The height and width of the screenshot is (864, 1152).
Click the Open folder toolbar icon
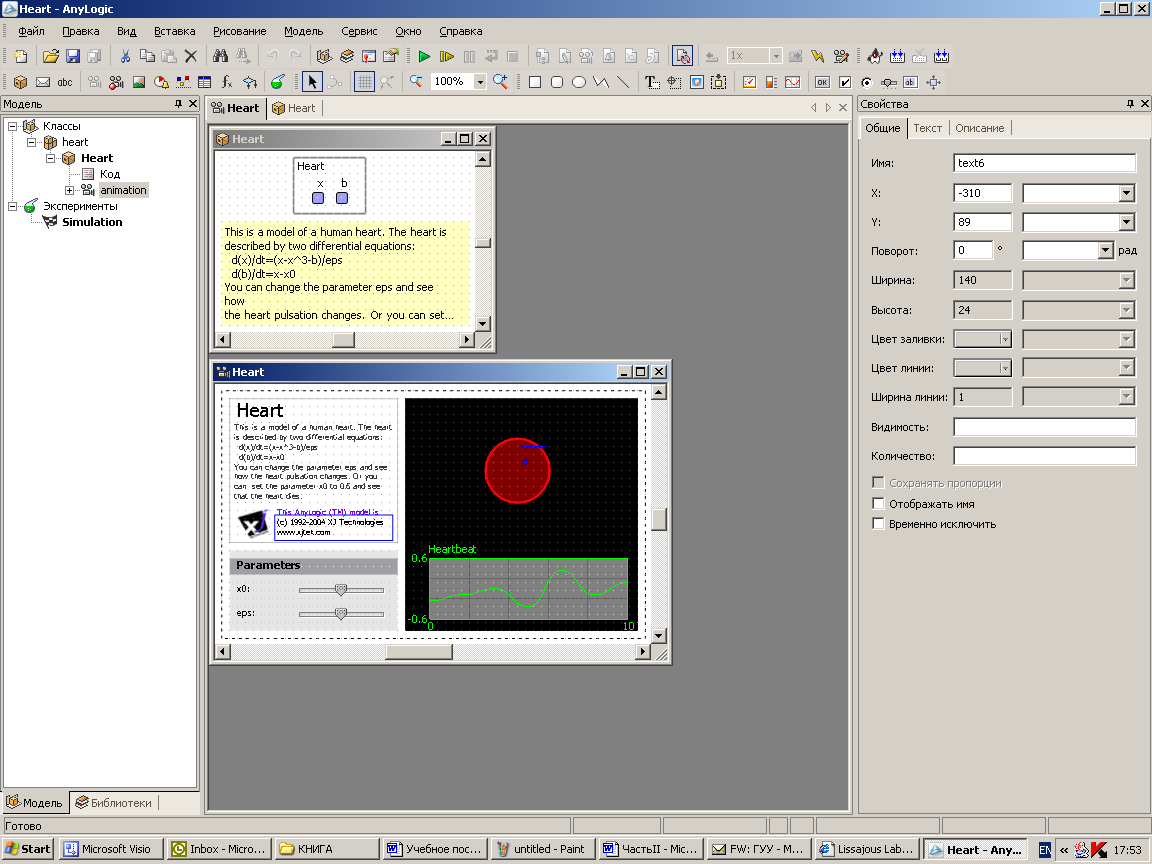coord(50,56)
